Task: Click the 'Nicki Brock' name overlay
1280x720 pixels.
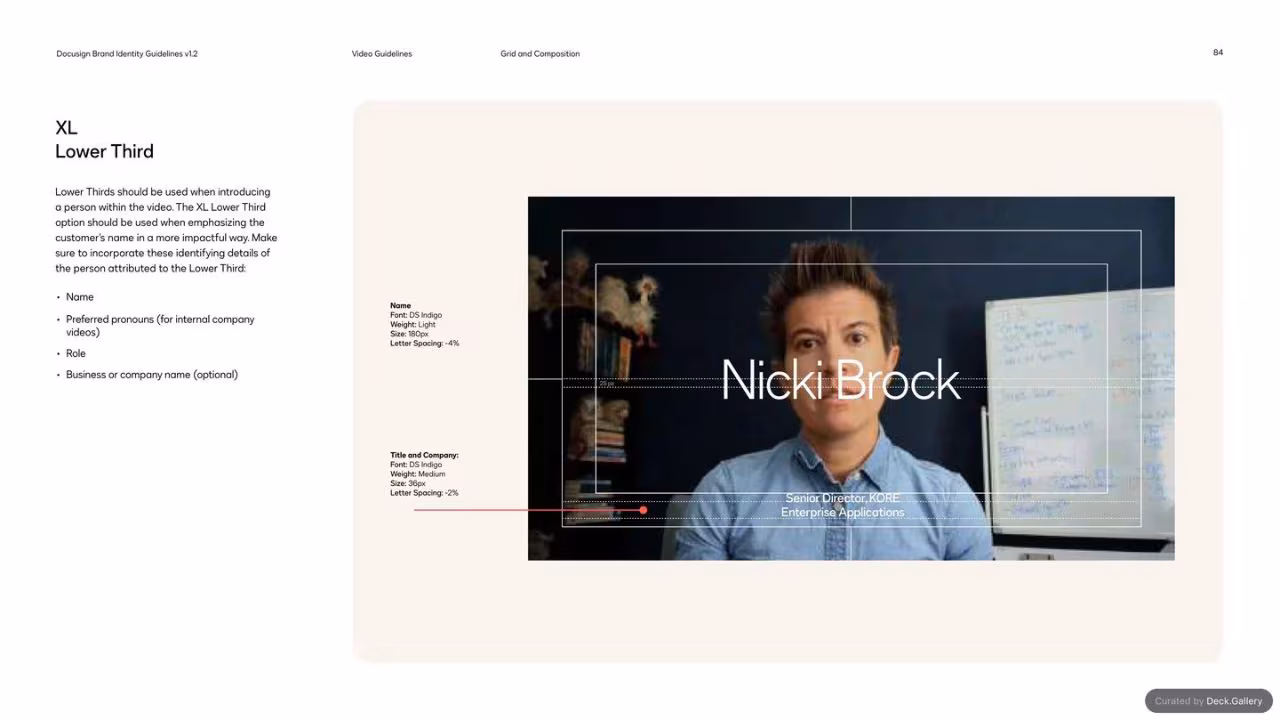Action: click(x=841, y=380)
